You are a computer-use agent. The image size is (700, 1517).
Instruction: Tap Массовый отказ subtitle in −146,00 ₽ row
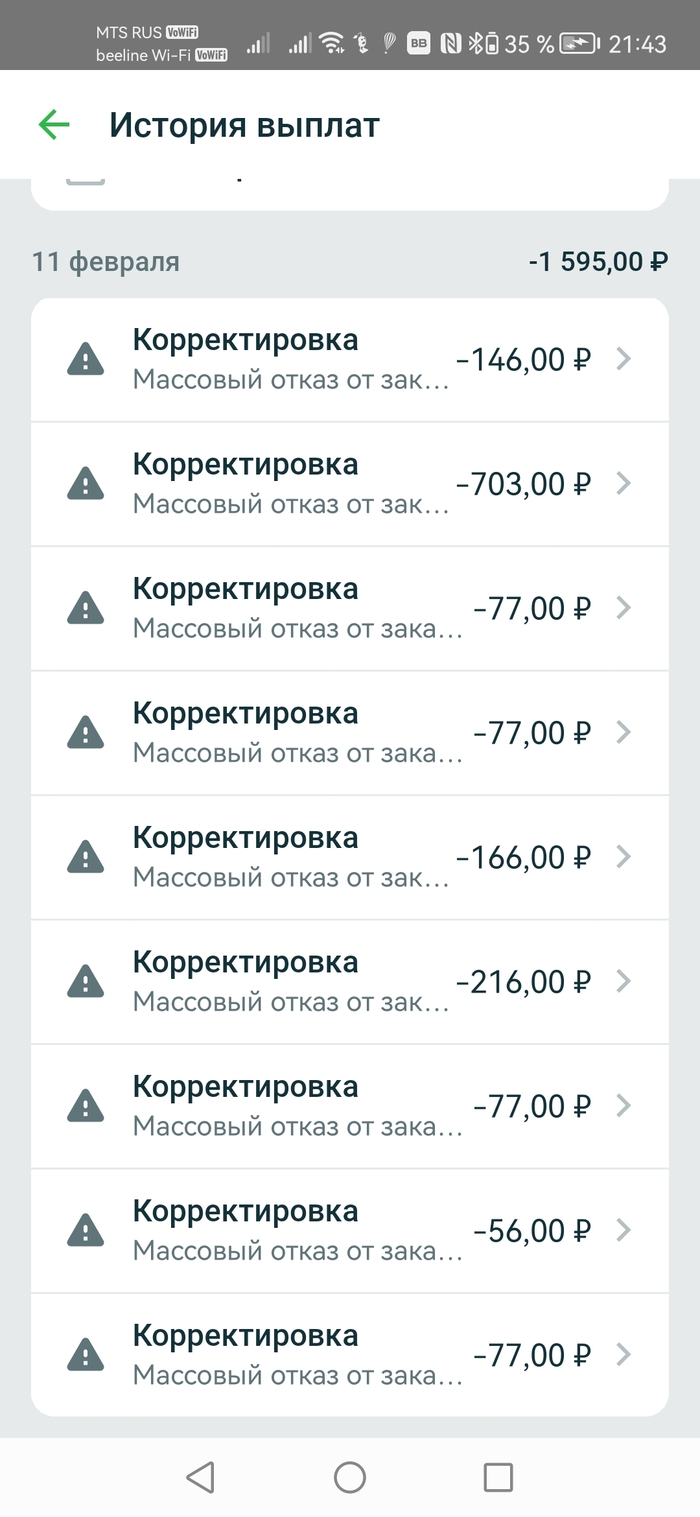point(291,380)
